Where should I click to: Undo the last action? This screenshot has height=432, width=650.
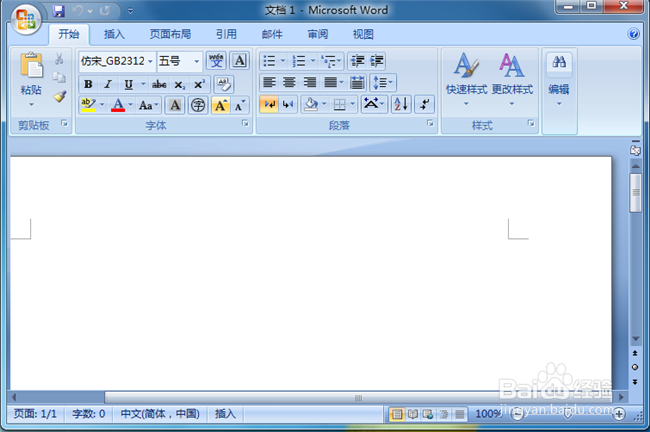coord(78,11)
